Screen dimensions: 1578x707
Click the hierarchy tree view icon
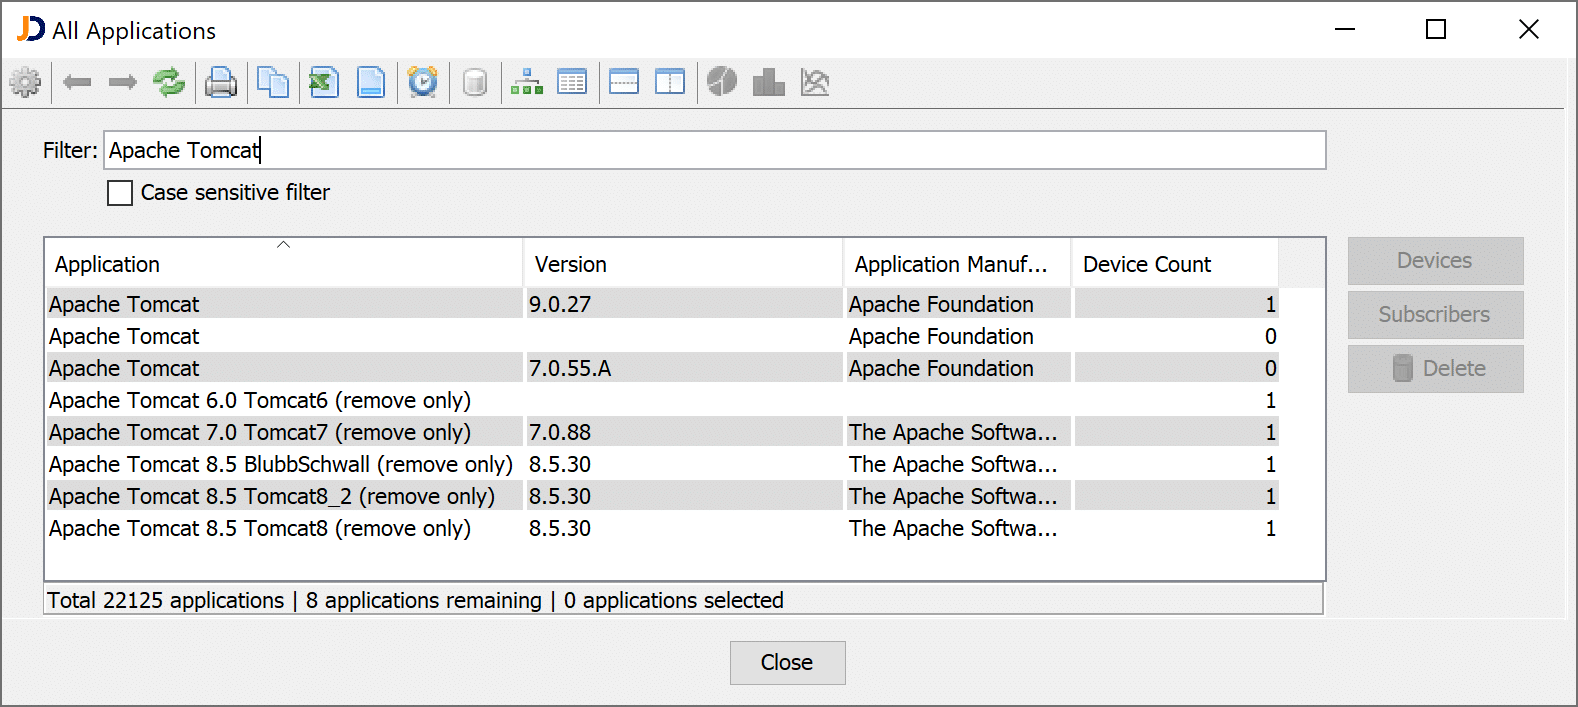[527, 82]
